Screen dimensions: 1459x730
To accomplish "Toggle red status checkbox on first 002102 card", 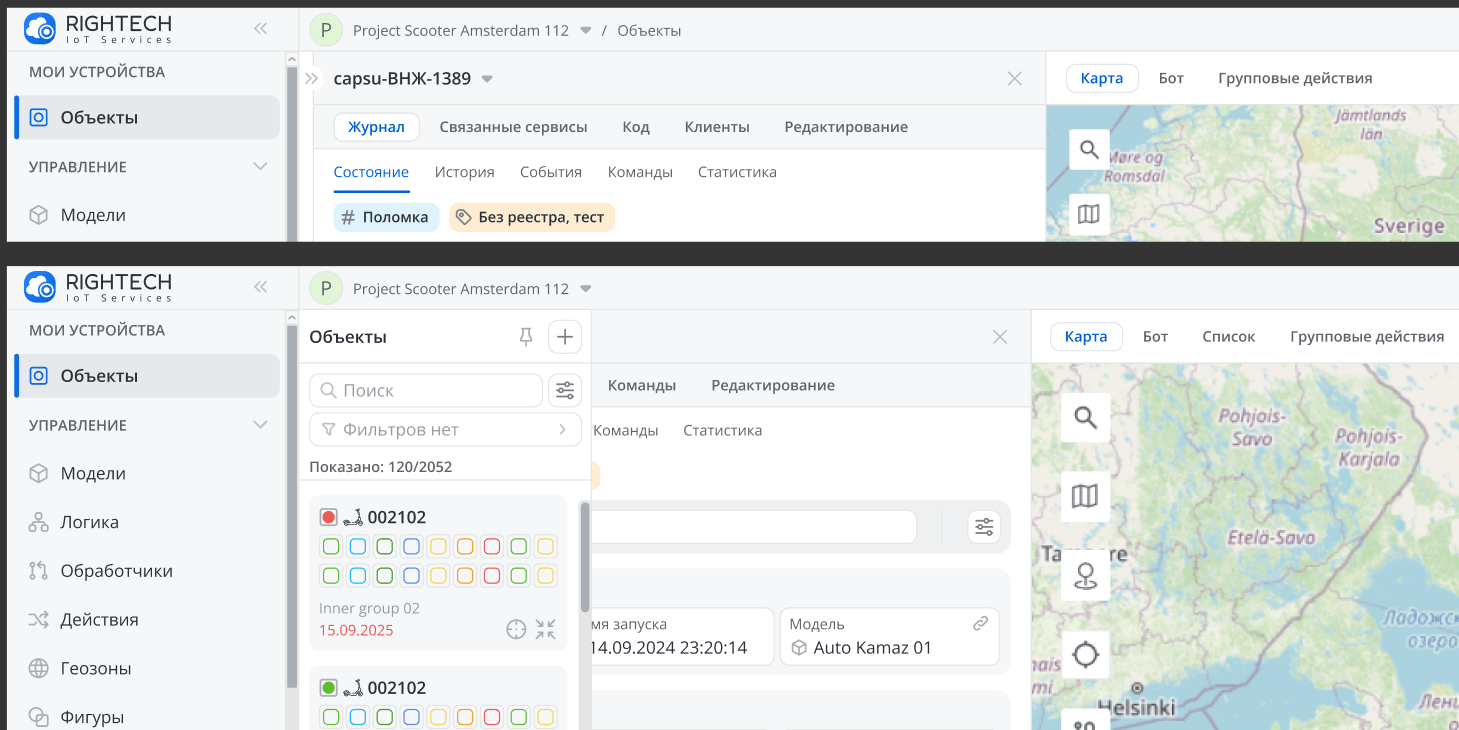I will [x=329, y=517].
